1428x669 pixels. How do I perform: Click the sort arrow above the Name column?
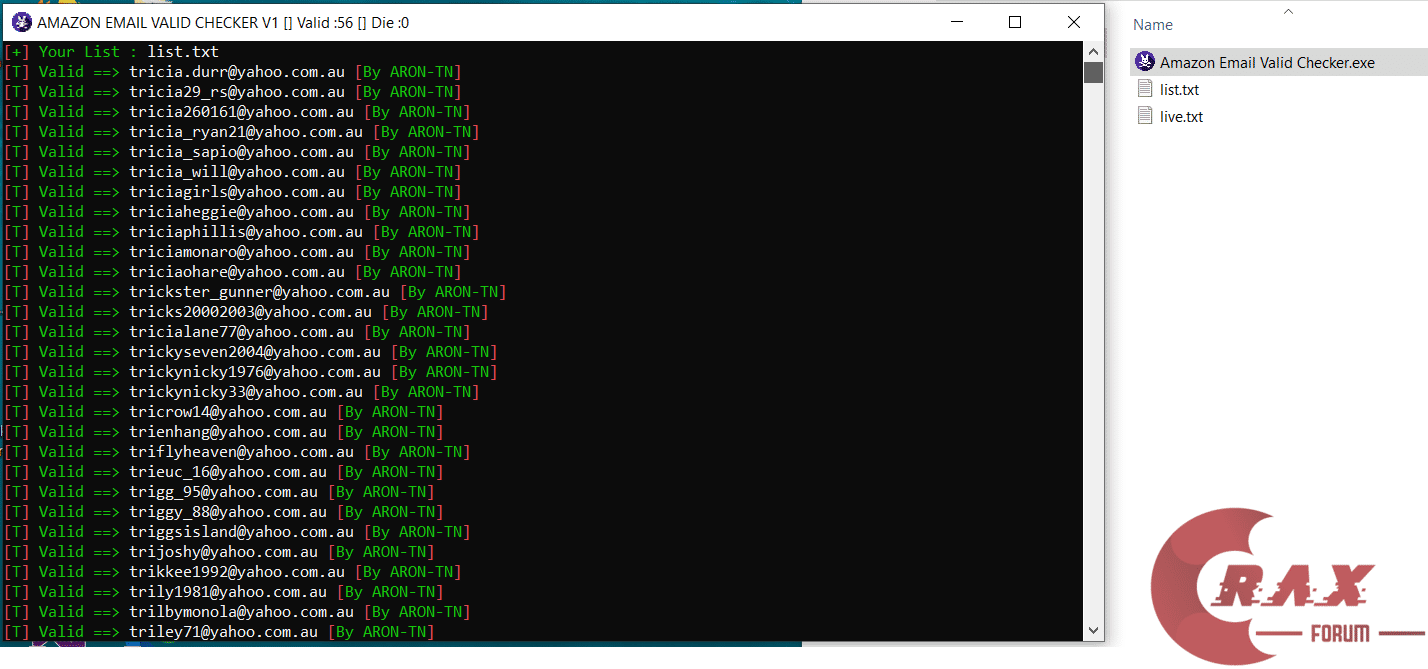(x=1288, y=12)
